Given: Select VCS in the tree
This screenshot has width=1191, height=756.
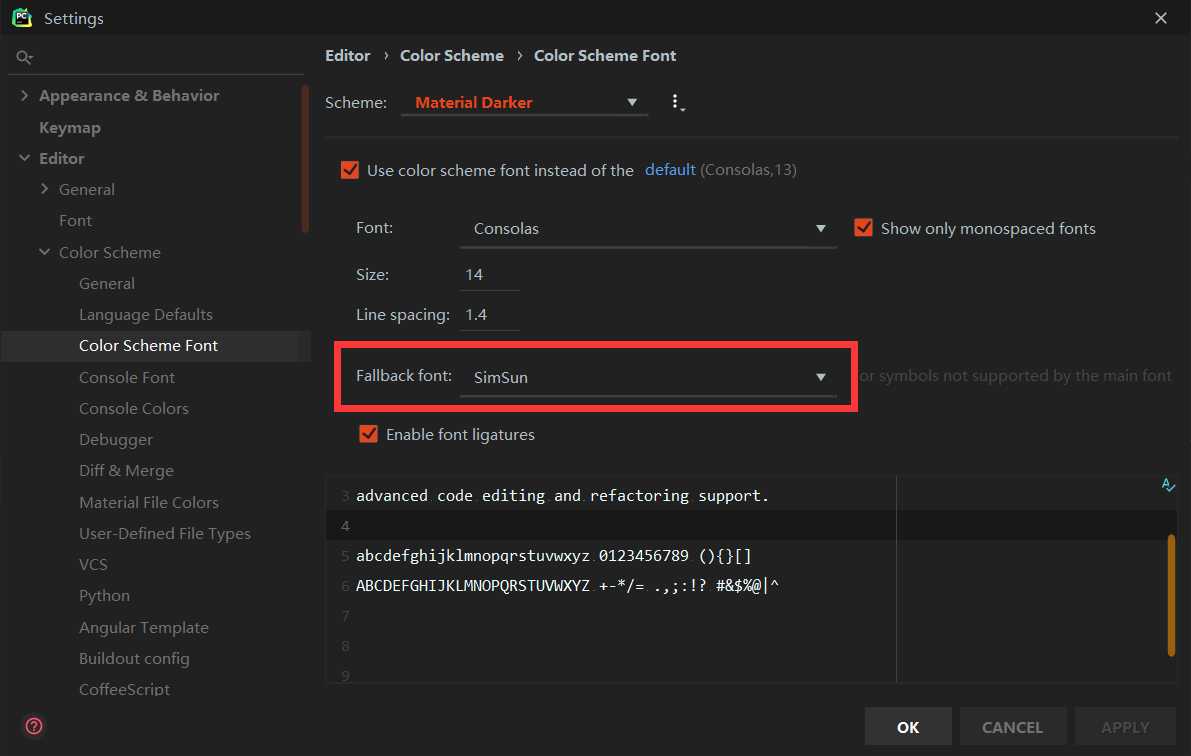Looking at the screenshot, I should (93, 565).
